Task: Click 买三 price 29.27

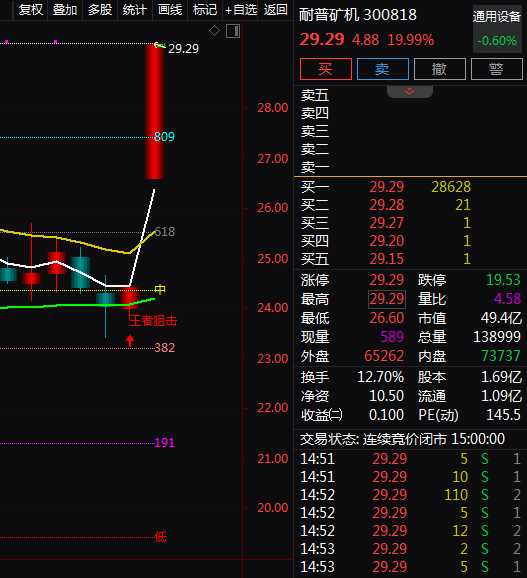Action: [x=387, y=223]
